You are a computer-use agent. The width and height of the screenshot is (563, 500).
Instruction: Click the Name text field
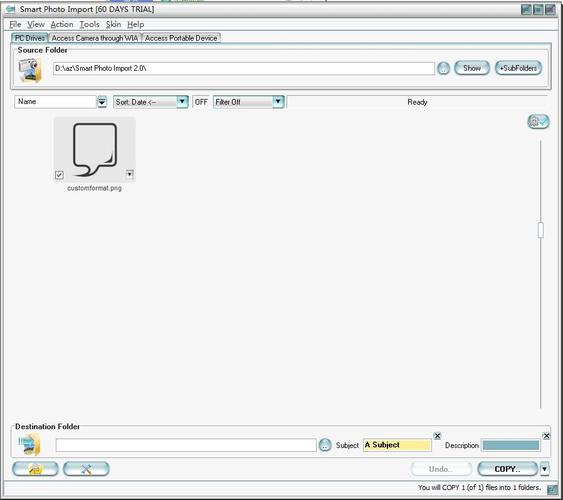[x=55, y=102]
